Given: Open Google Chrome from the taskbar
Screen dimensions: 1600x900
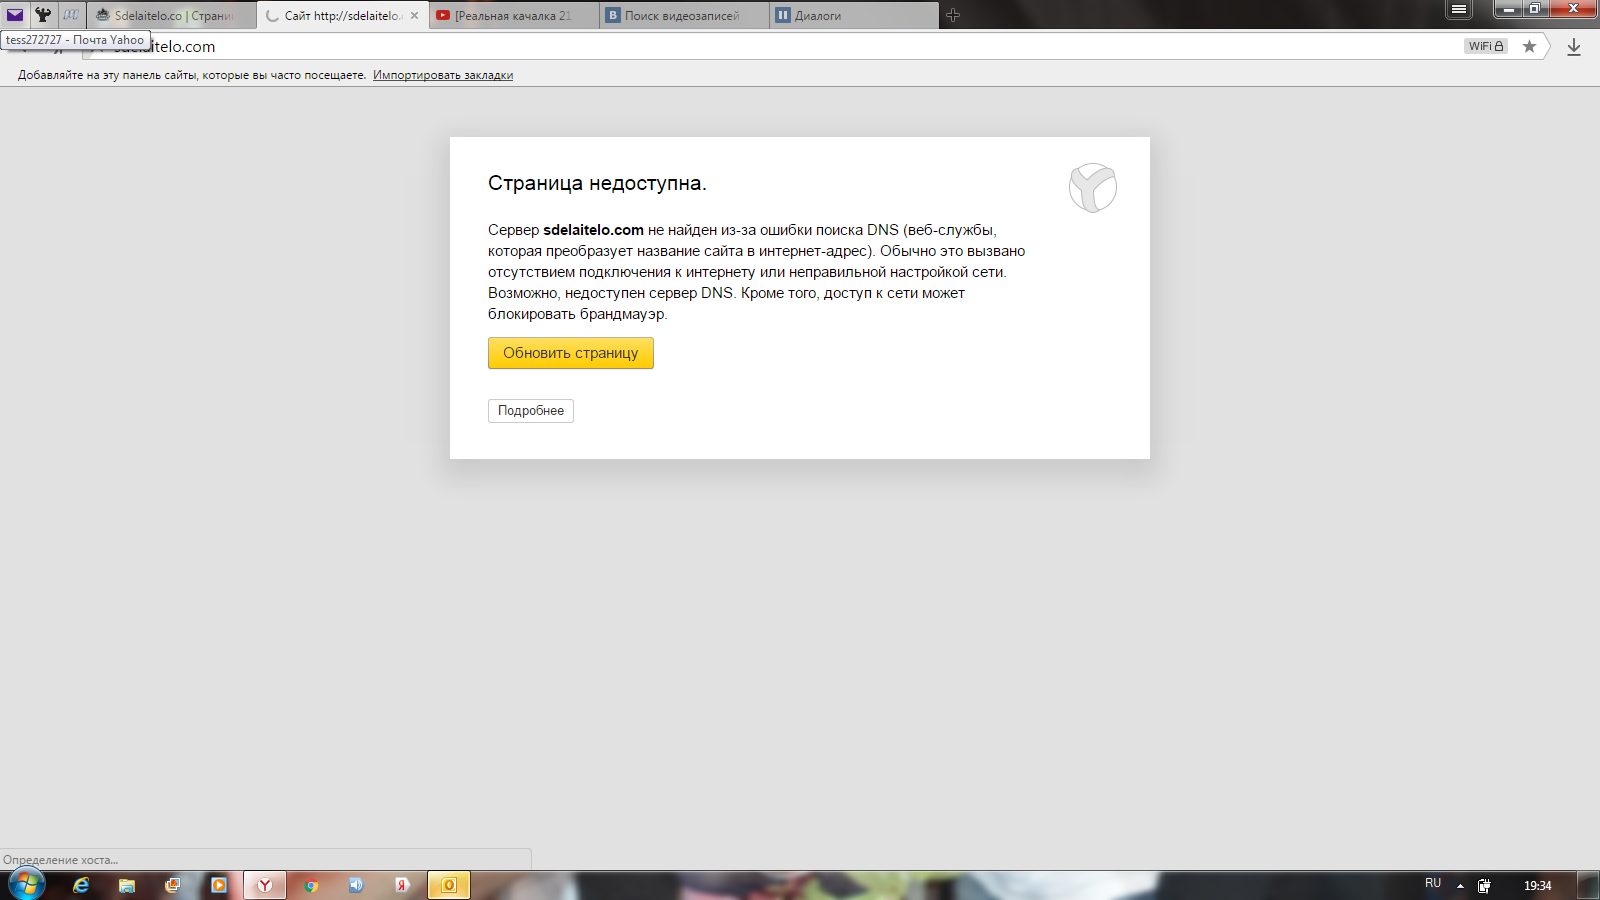Looking at the screenshot, I should (x=311, y=885).
